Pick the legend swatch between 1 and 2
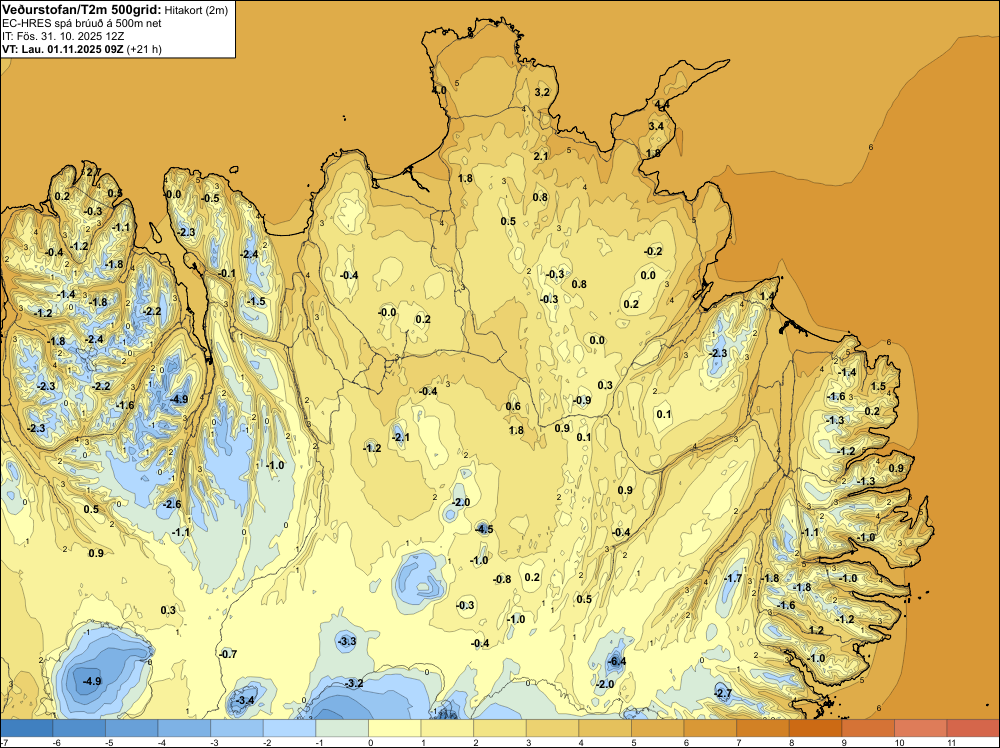1000x748 pixels. pyautogui.click(x=447, y=728)
